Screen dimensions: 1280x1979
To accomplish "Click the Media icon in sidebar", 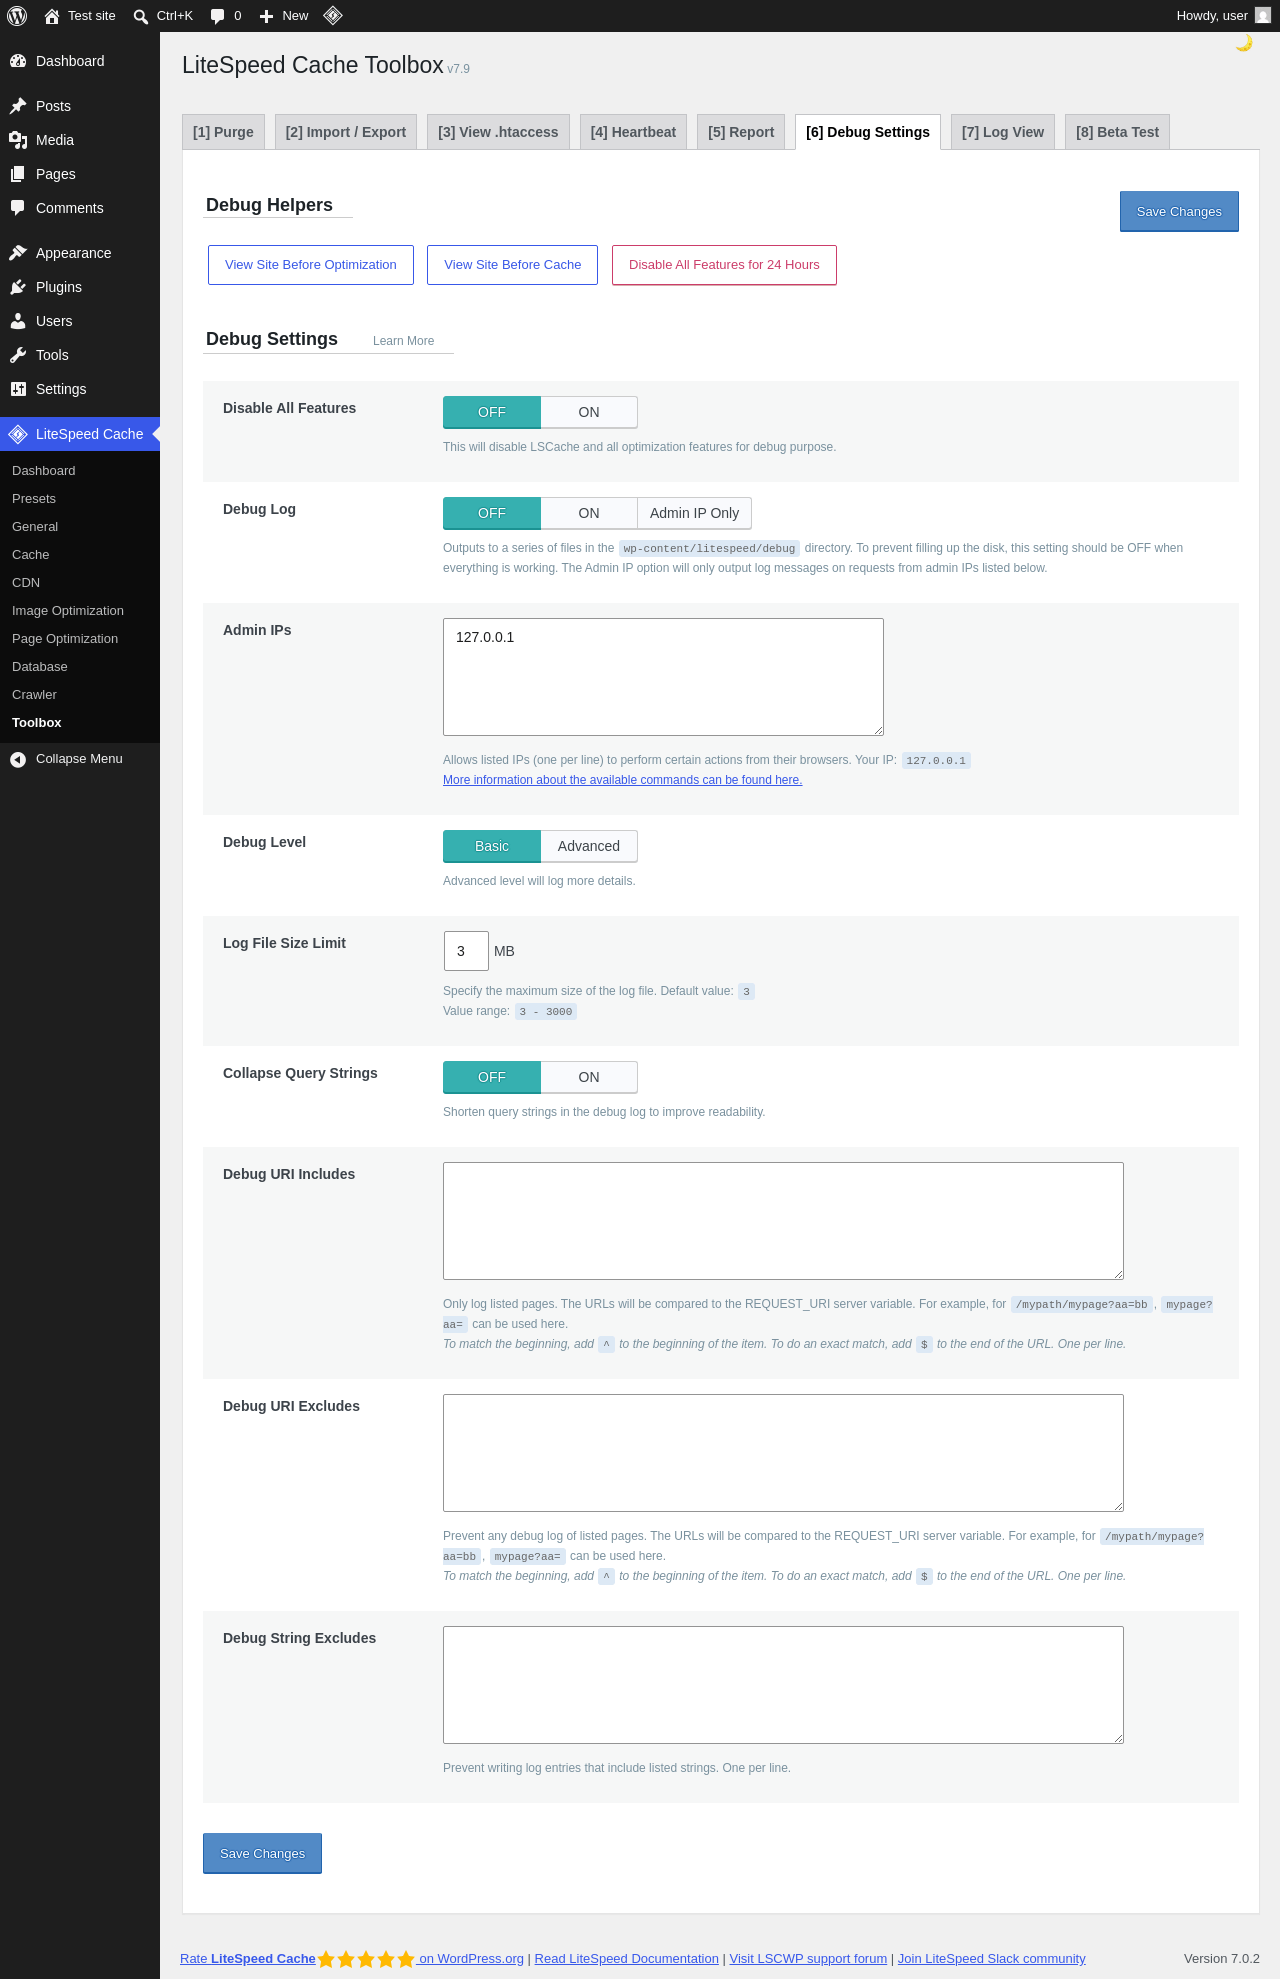I will [x=18, y=140].
